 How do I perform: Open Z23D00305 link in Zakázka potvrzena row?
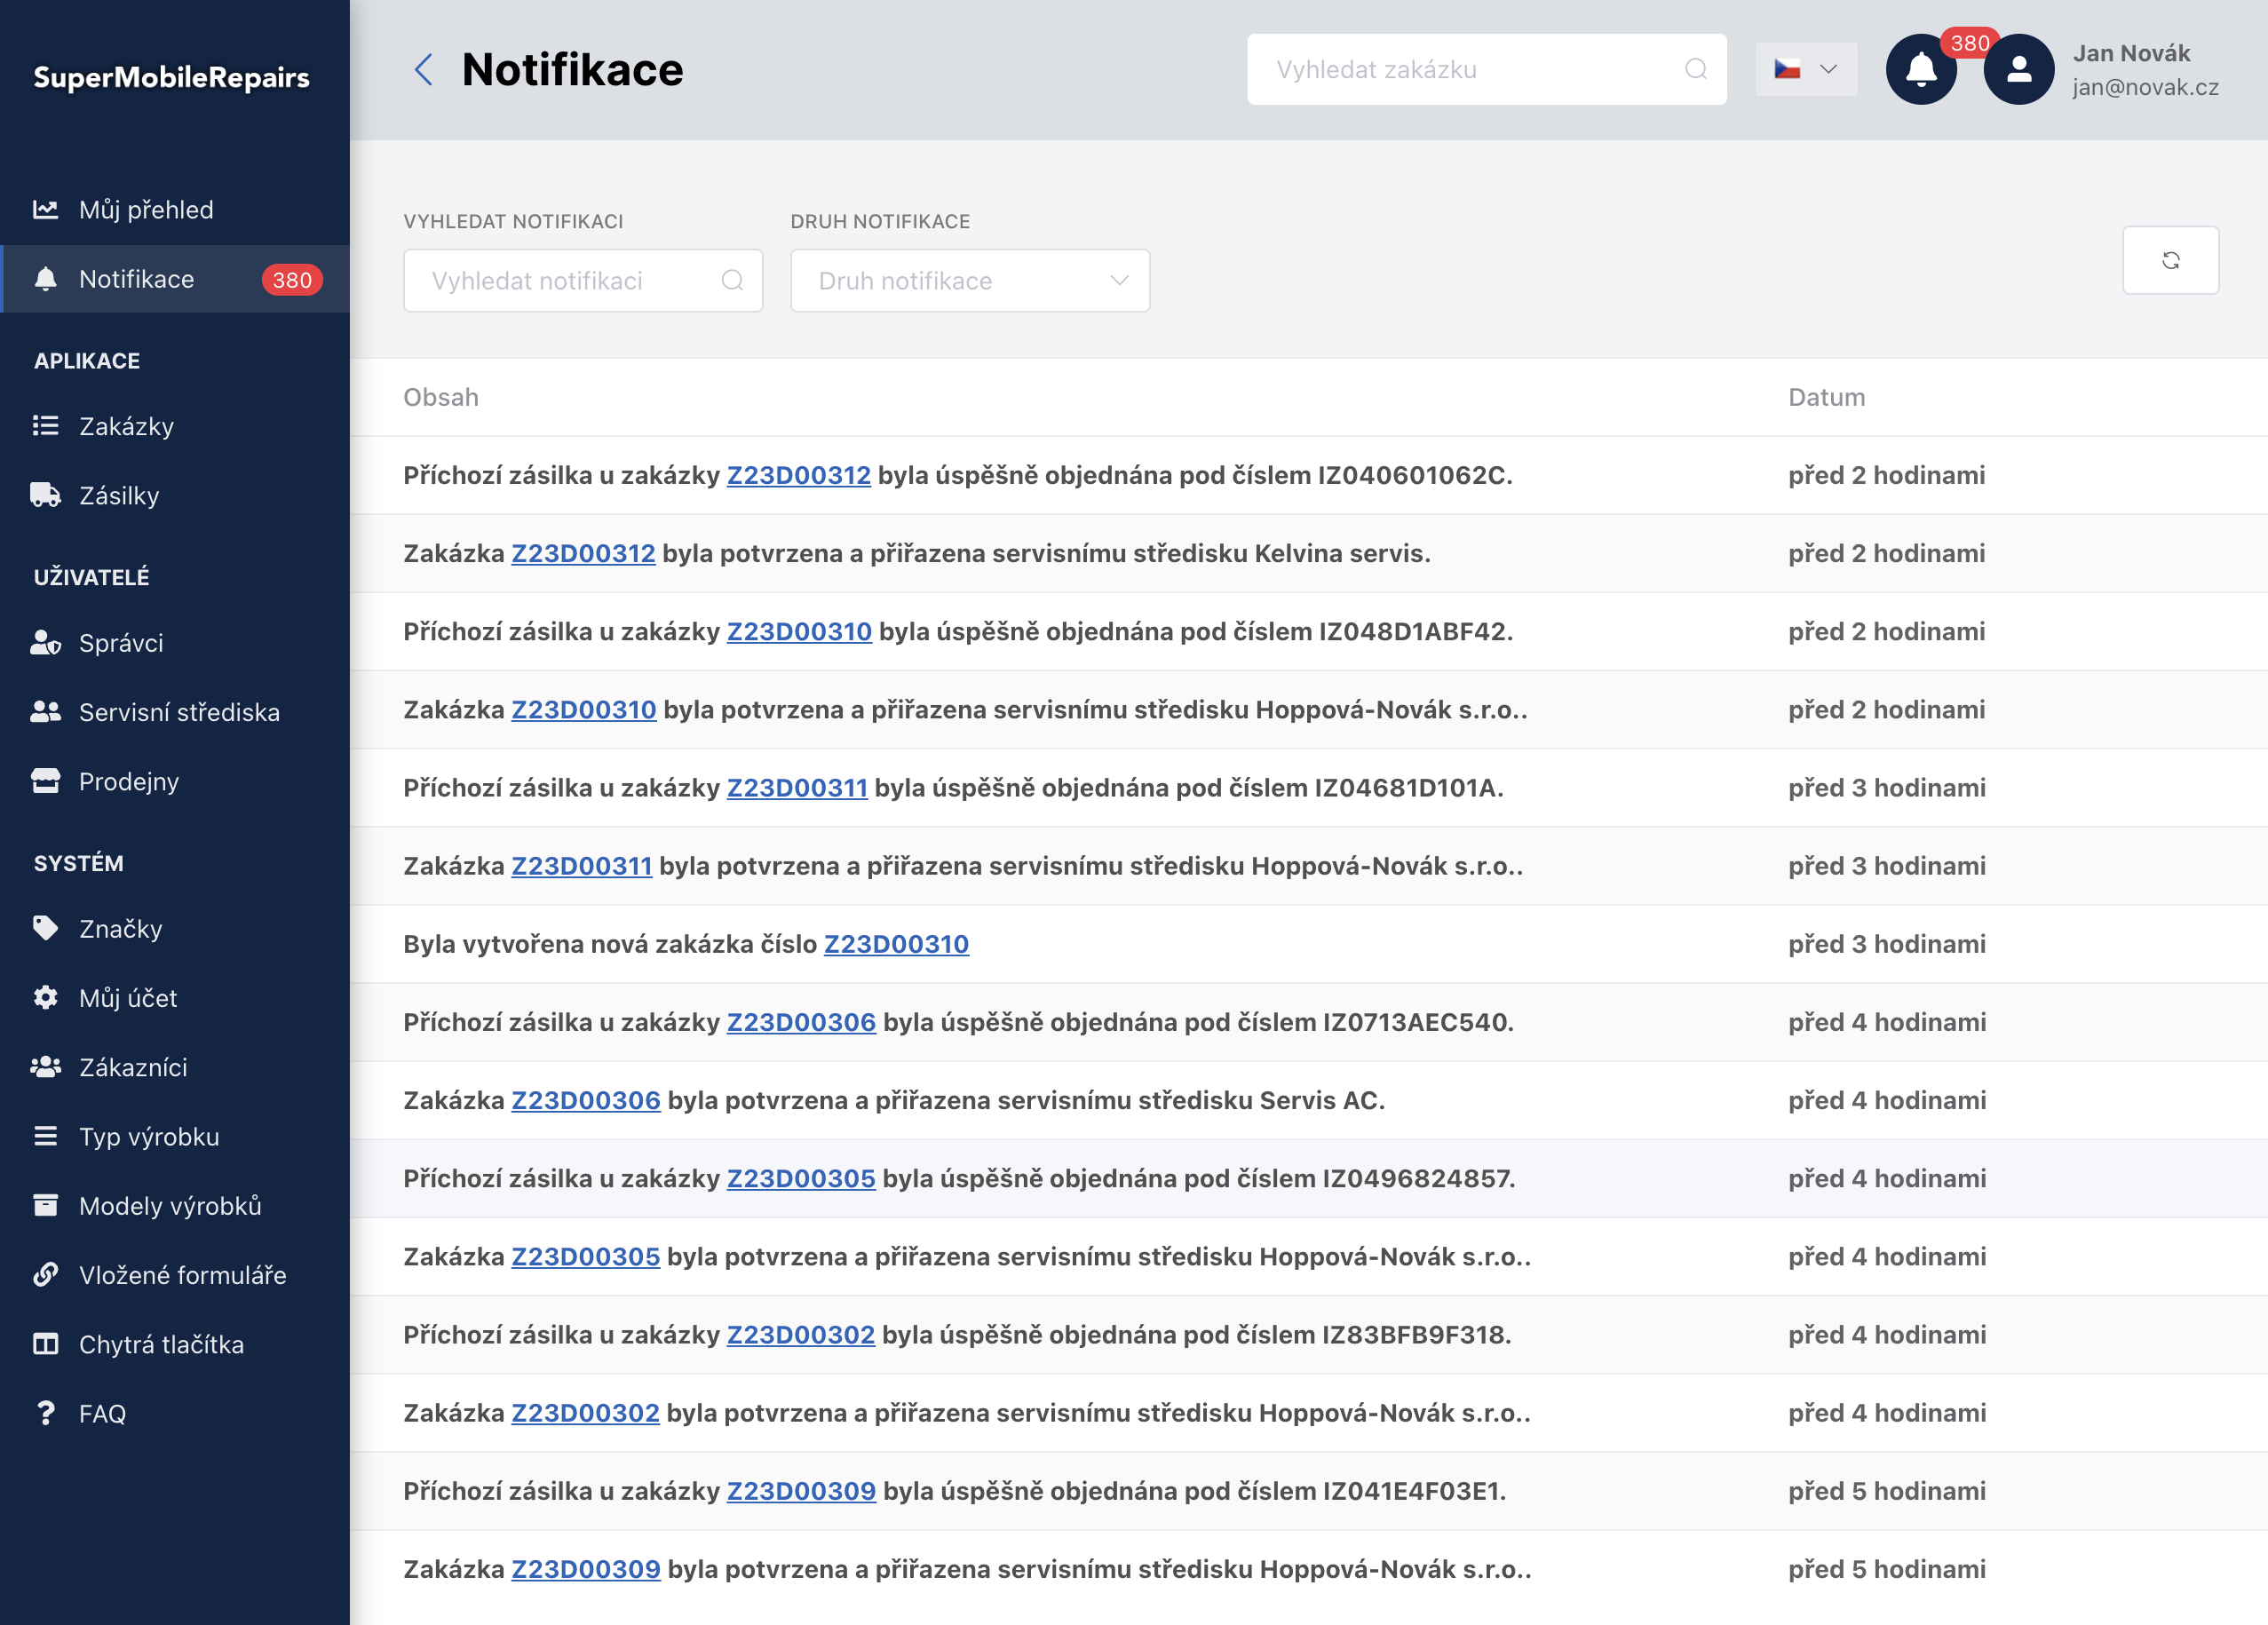click(586, 1257)
